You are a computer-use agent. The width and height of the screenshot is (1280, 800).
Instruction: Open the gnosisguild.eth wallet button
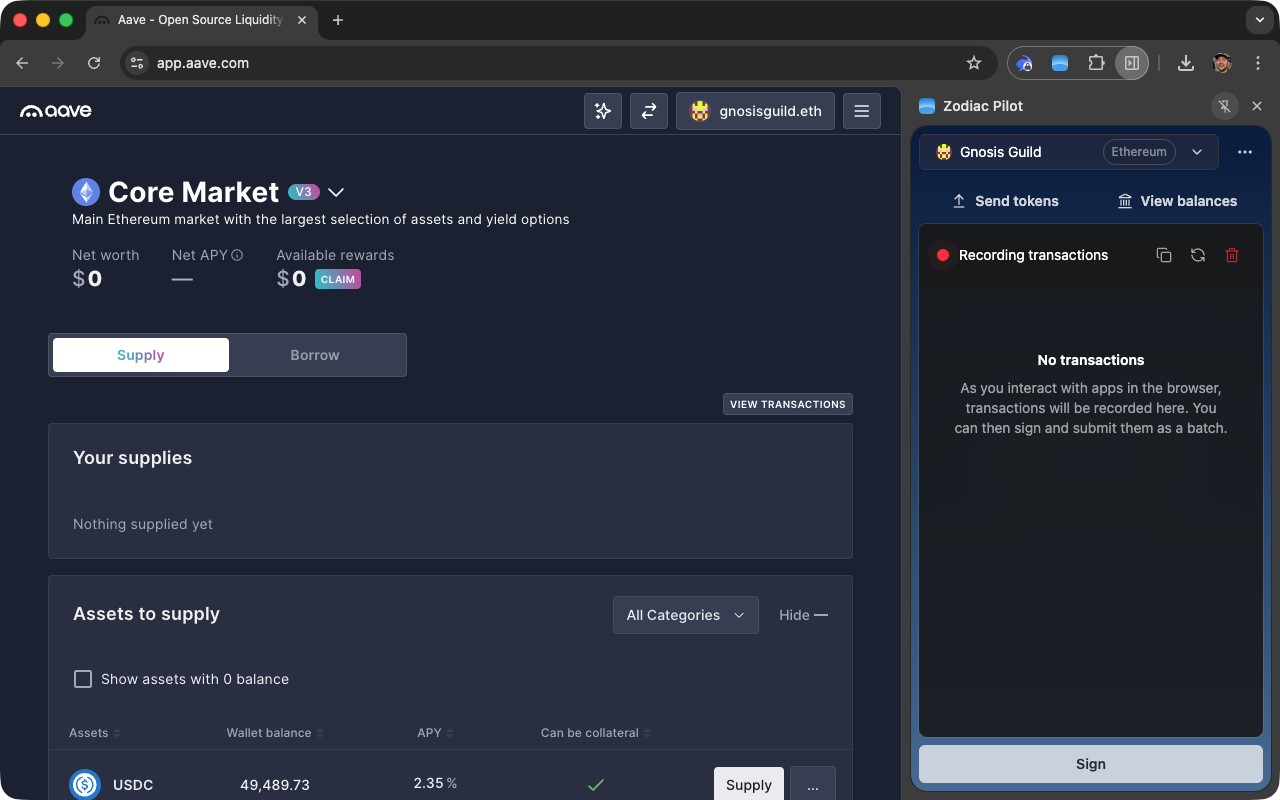point(756,111)
